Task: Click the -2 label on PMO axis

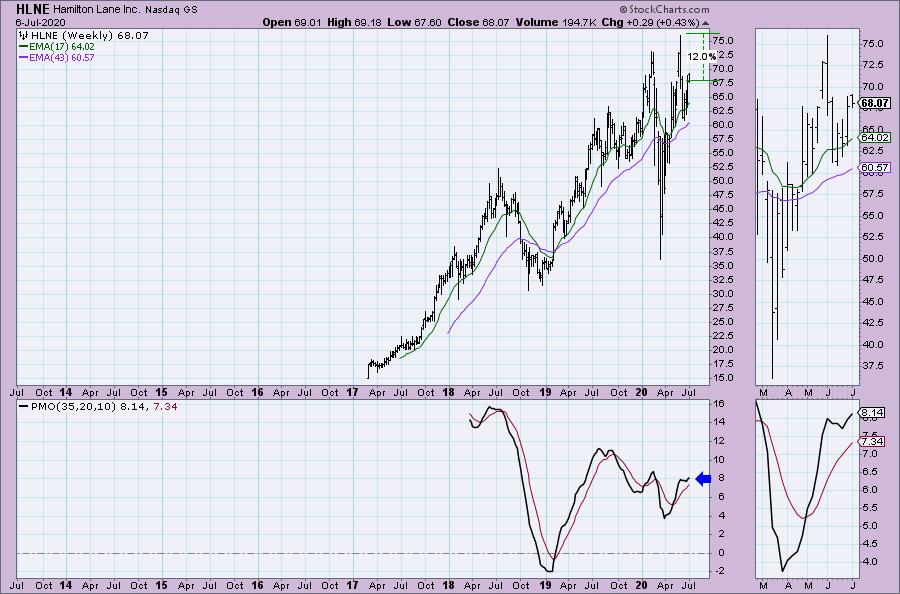Action: click(x=719, y=571)
